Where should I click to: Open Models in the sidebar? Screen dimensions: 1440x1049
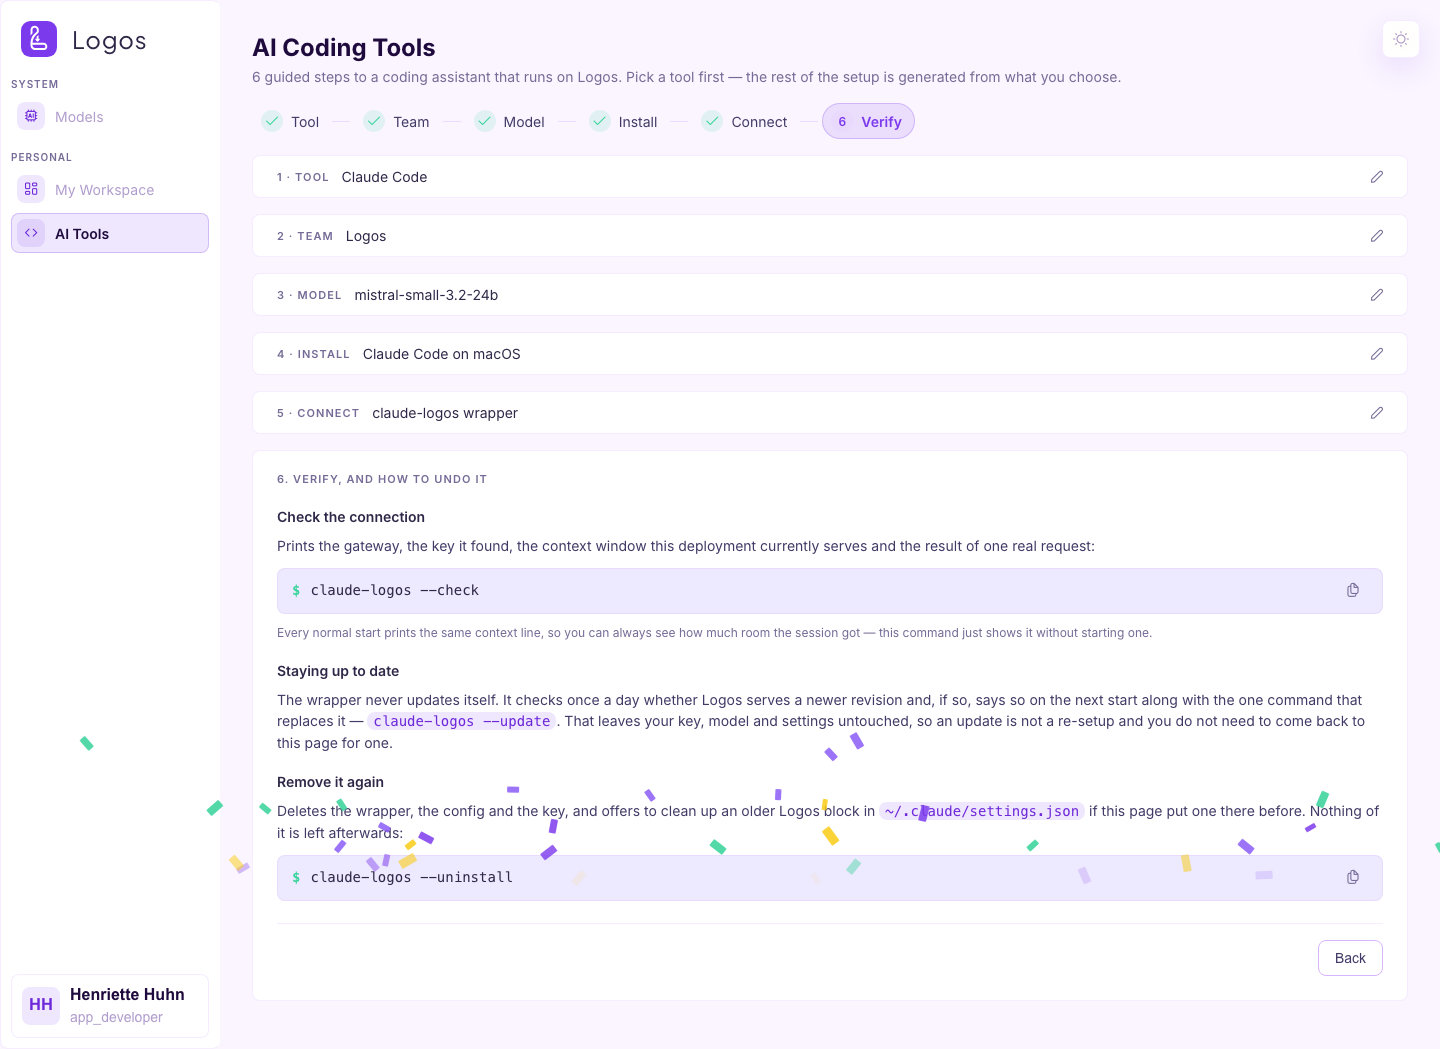110,116
